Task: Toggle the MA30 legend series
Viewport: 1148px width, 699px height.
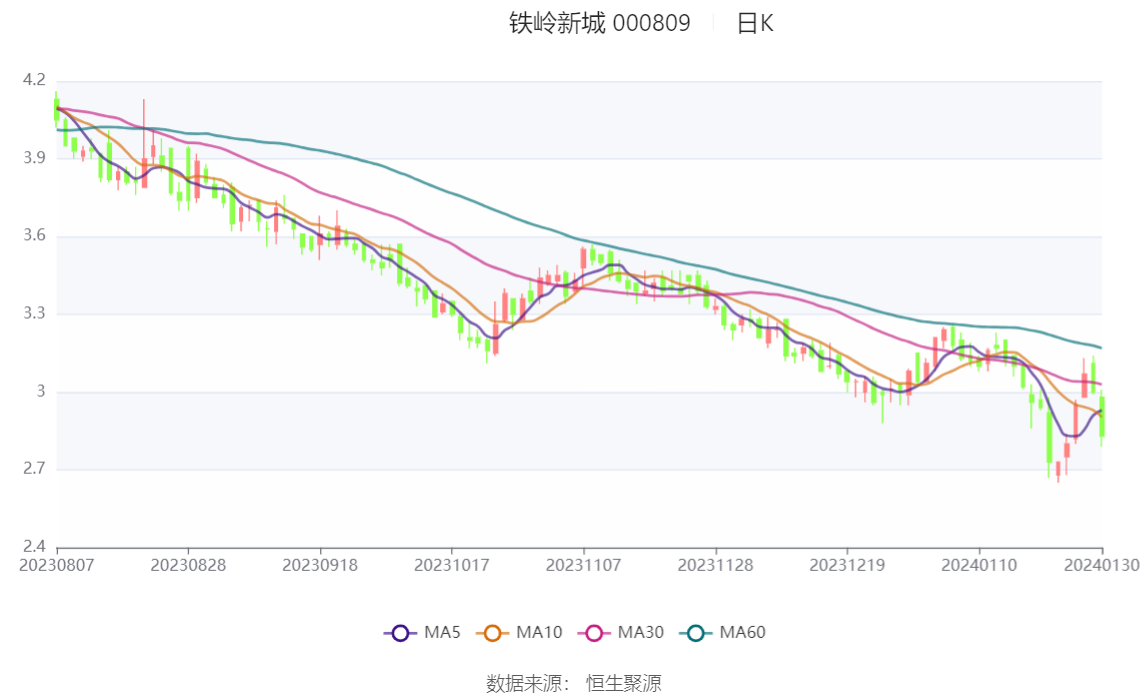Action: click(621, 632)
